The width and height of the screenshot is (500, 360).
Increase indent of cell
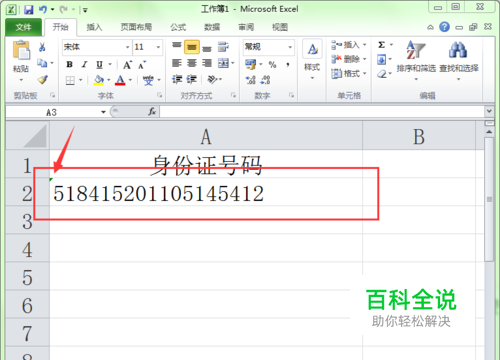pos(191,79)
